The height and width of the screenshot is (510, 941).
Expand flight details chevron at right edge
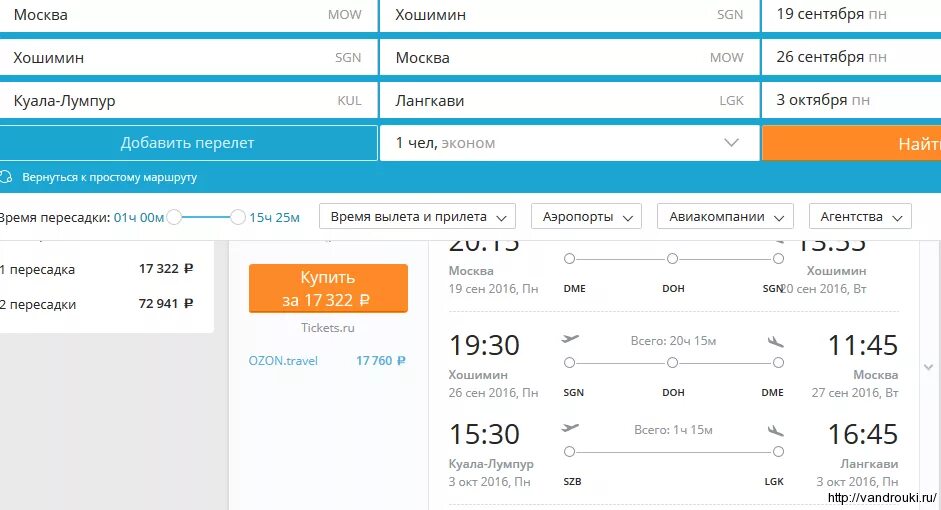pyautogui.click(x=928, y=367)
